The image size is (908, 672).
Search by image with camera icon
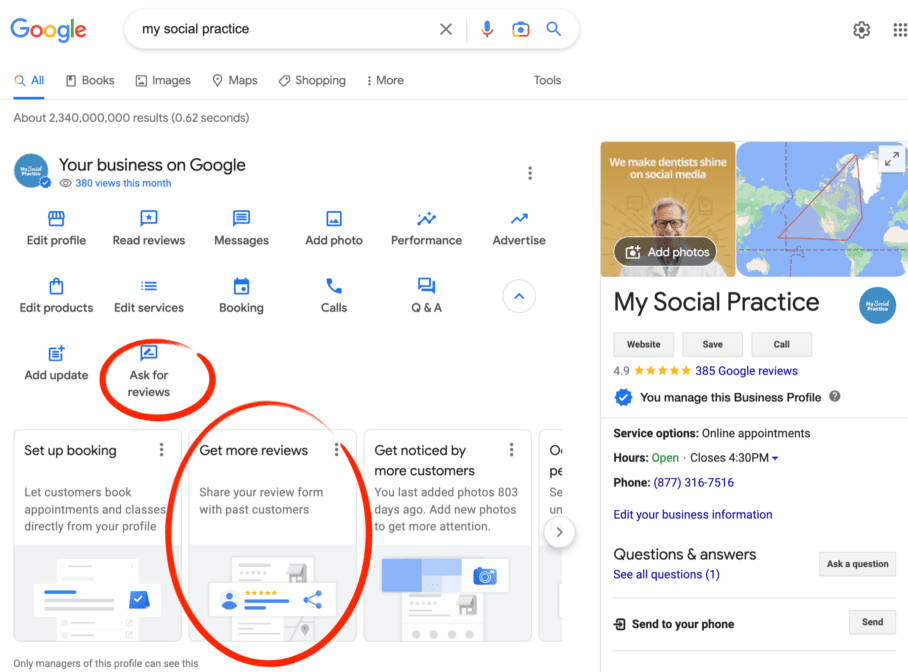pos(521,29)
